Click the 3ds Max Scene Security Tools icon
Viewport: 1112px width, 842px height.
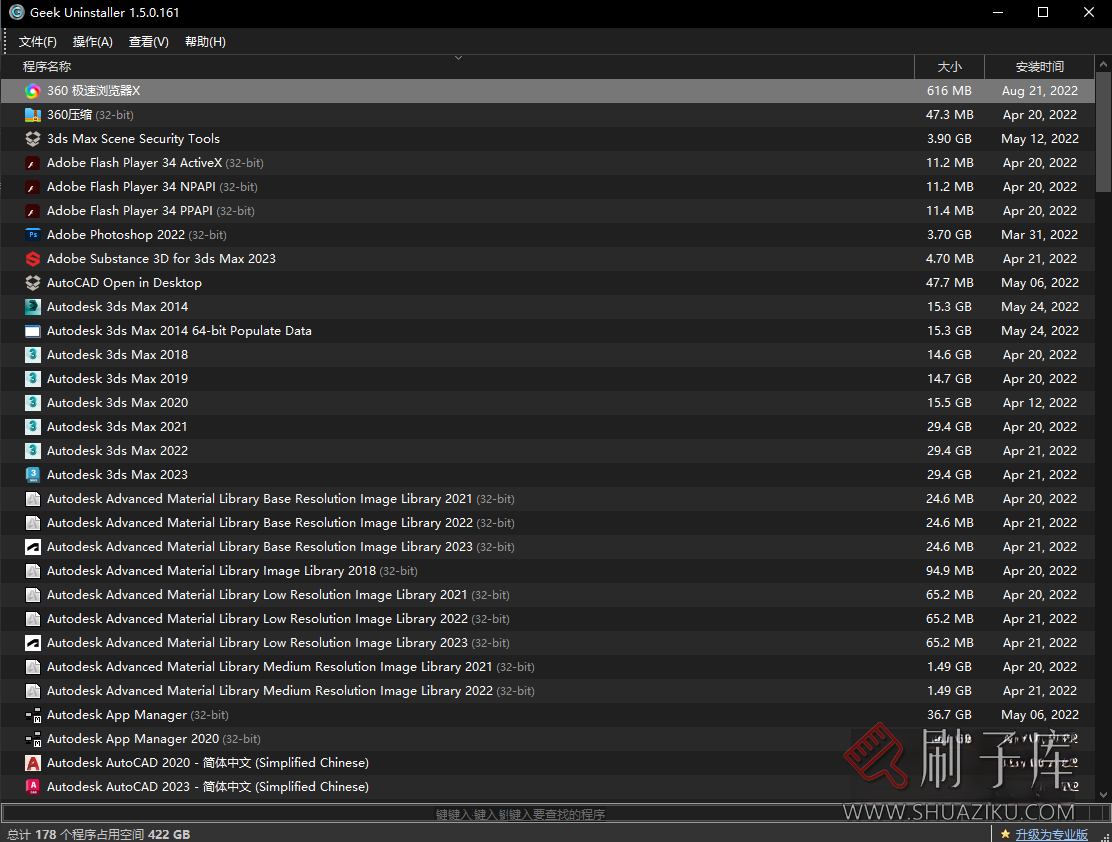point(33,139)
